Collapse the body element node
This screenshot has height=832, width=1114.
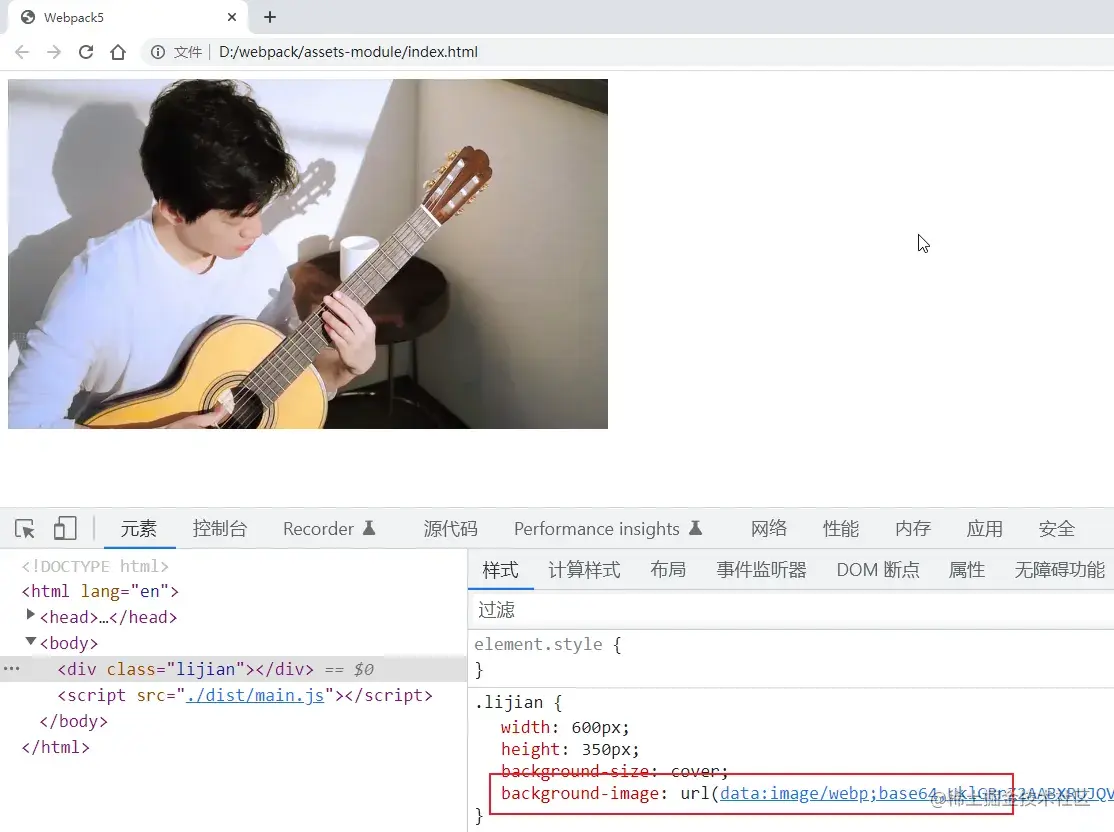tap(30, 642)
